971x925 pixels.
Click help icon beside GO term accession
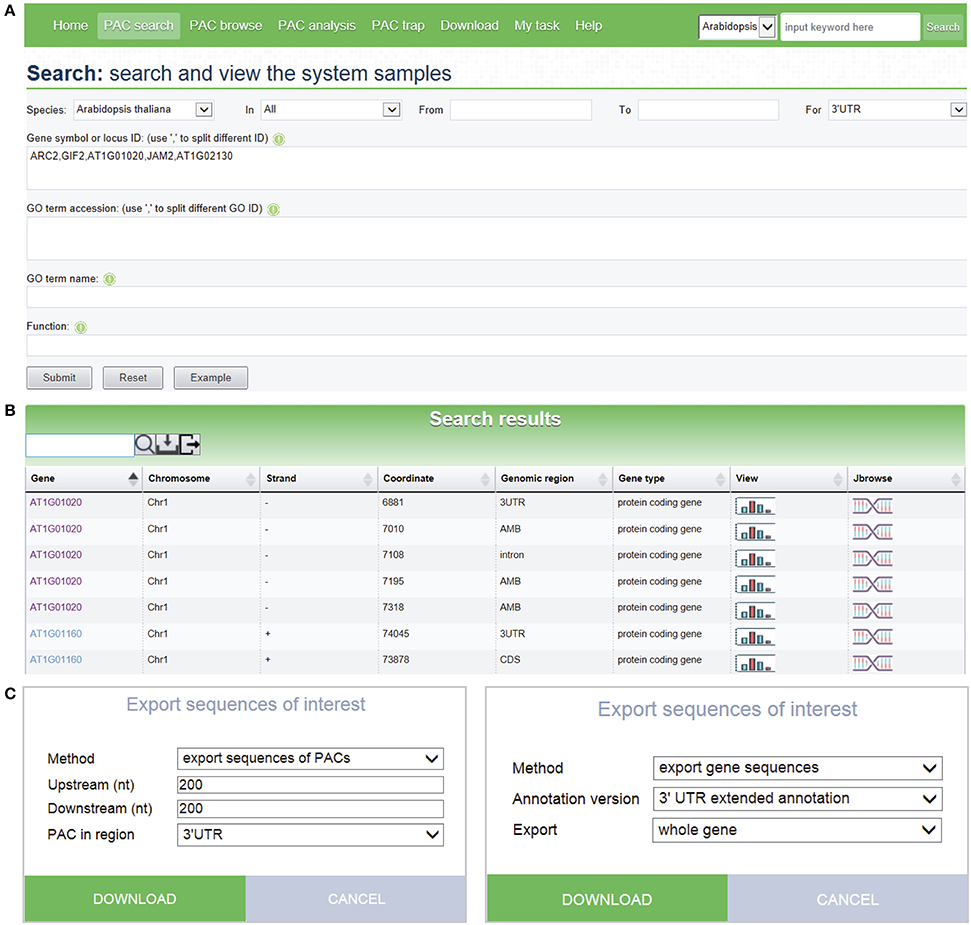273,209
